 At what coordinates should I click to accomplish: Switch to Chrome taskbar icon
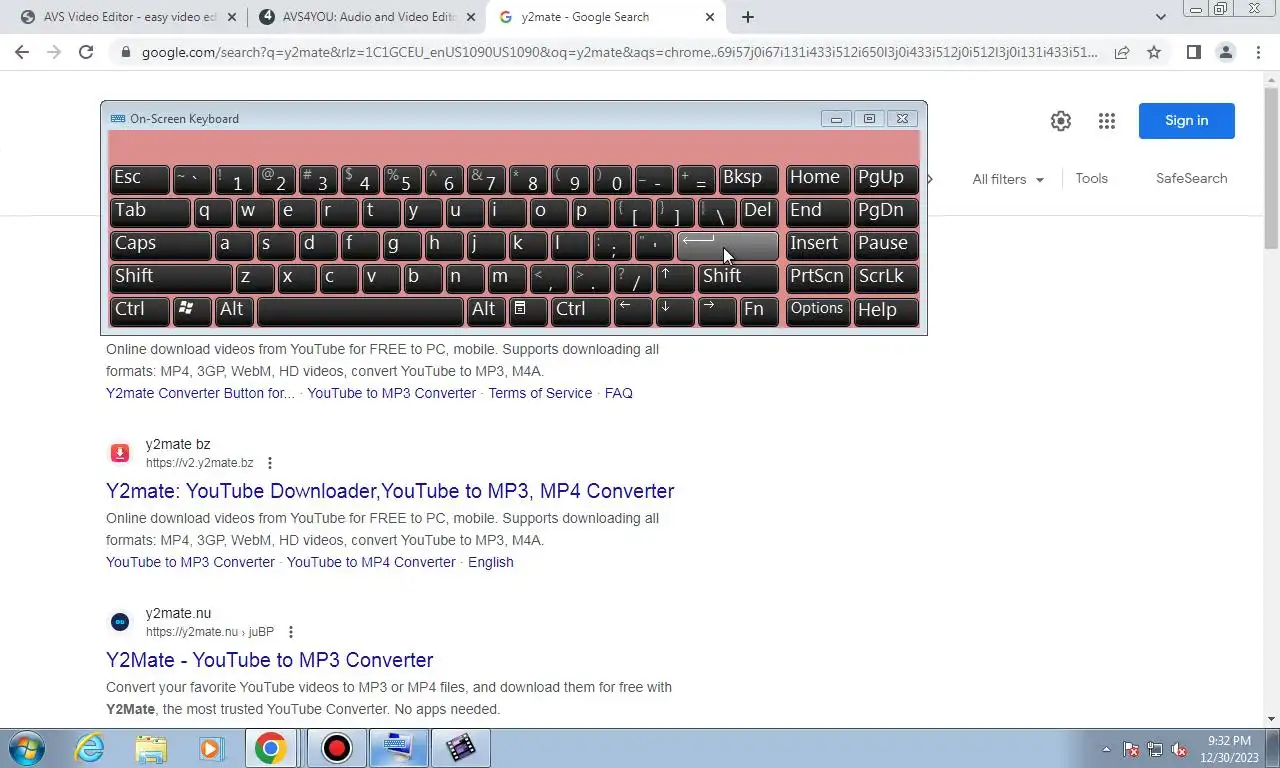point(270,748)
